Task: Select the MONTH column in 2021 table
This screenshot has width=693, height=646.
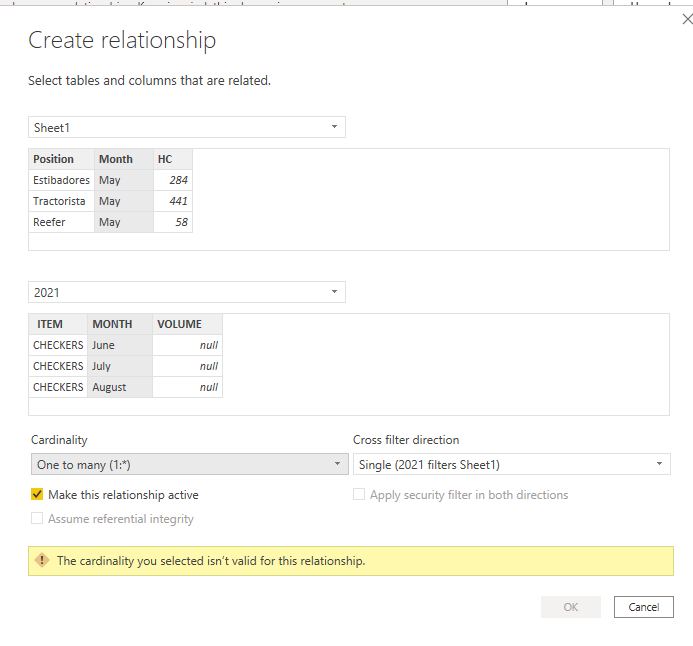Action: pos(120,324)
